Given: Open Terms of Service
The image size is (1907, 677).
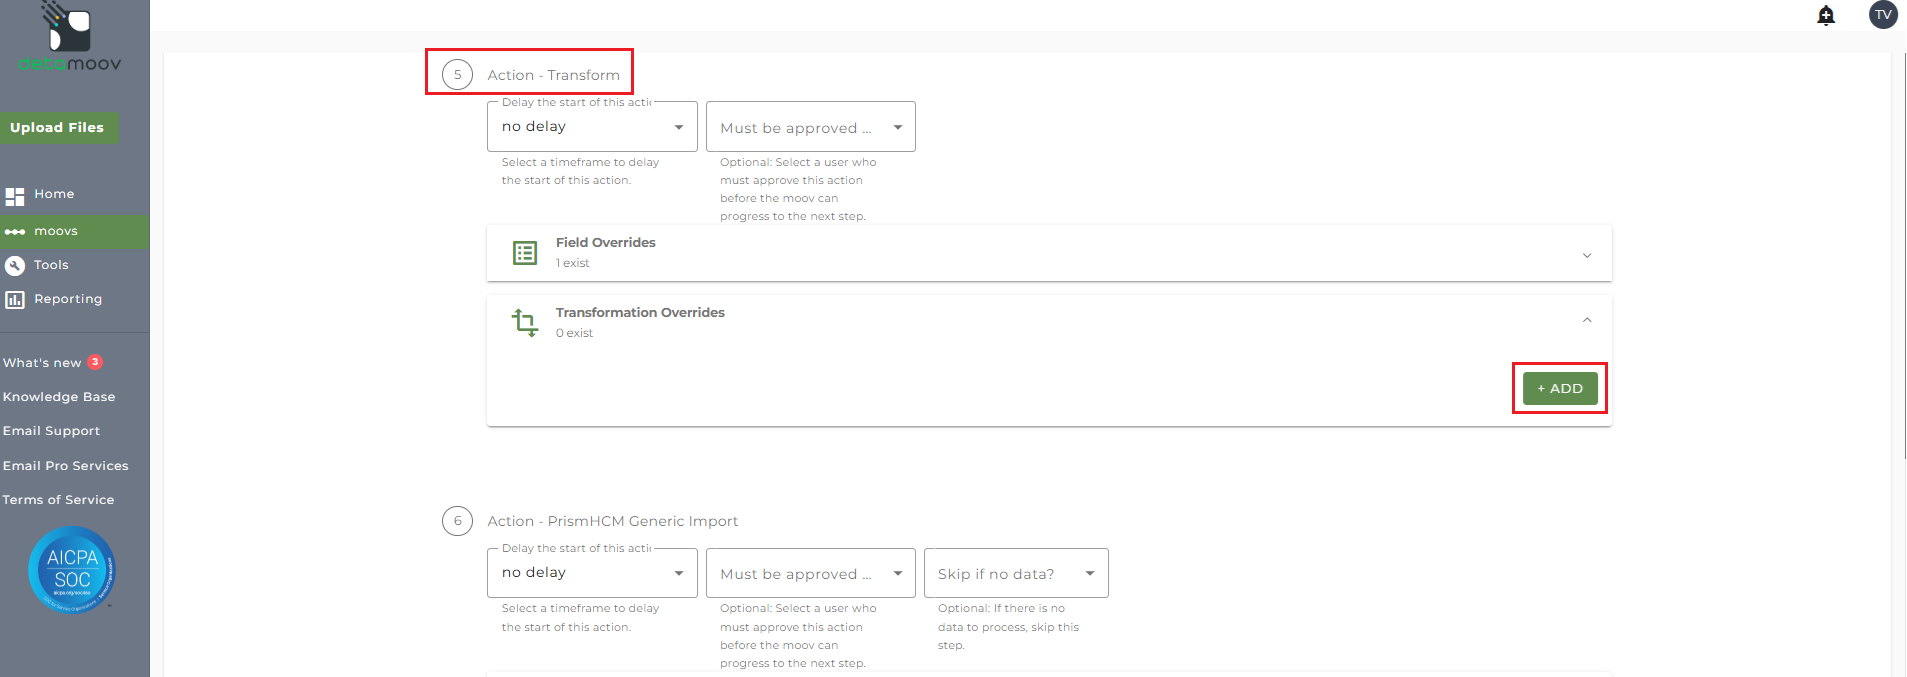Looking at the screenshot, I should [58, 500].
